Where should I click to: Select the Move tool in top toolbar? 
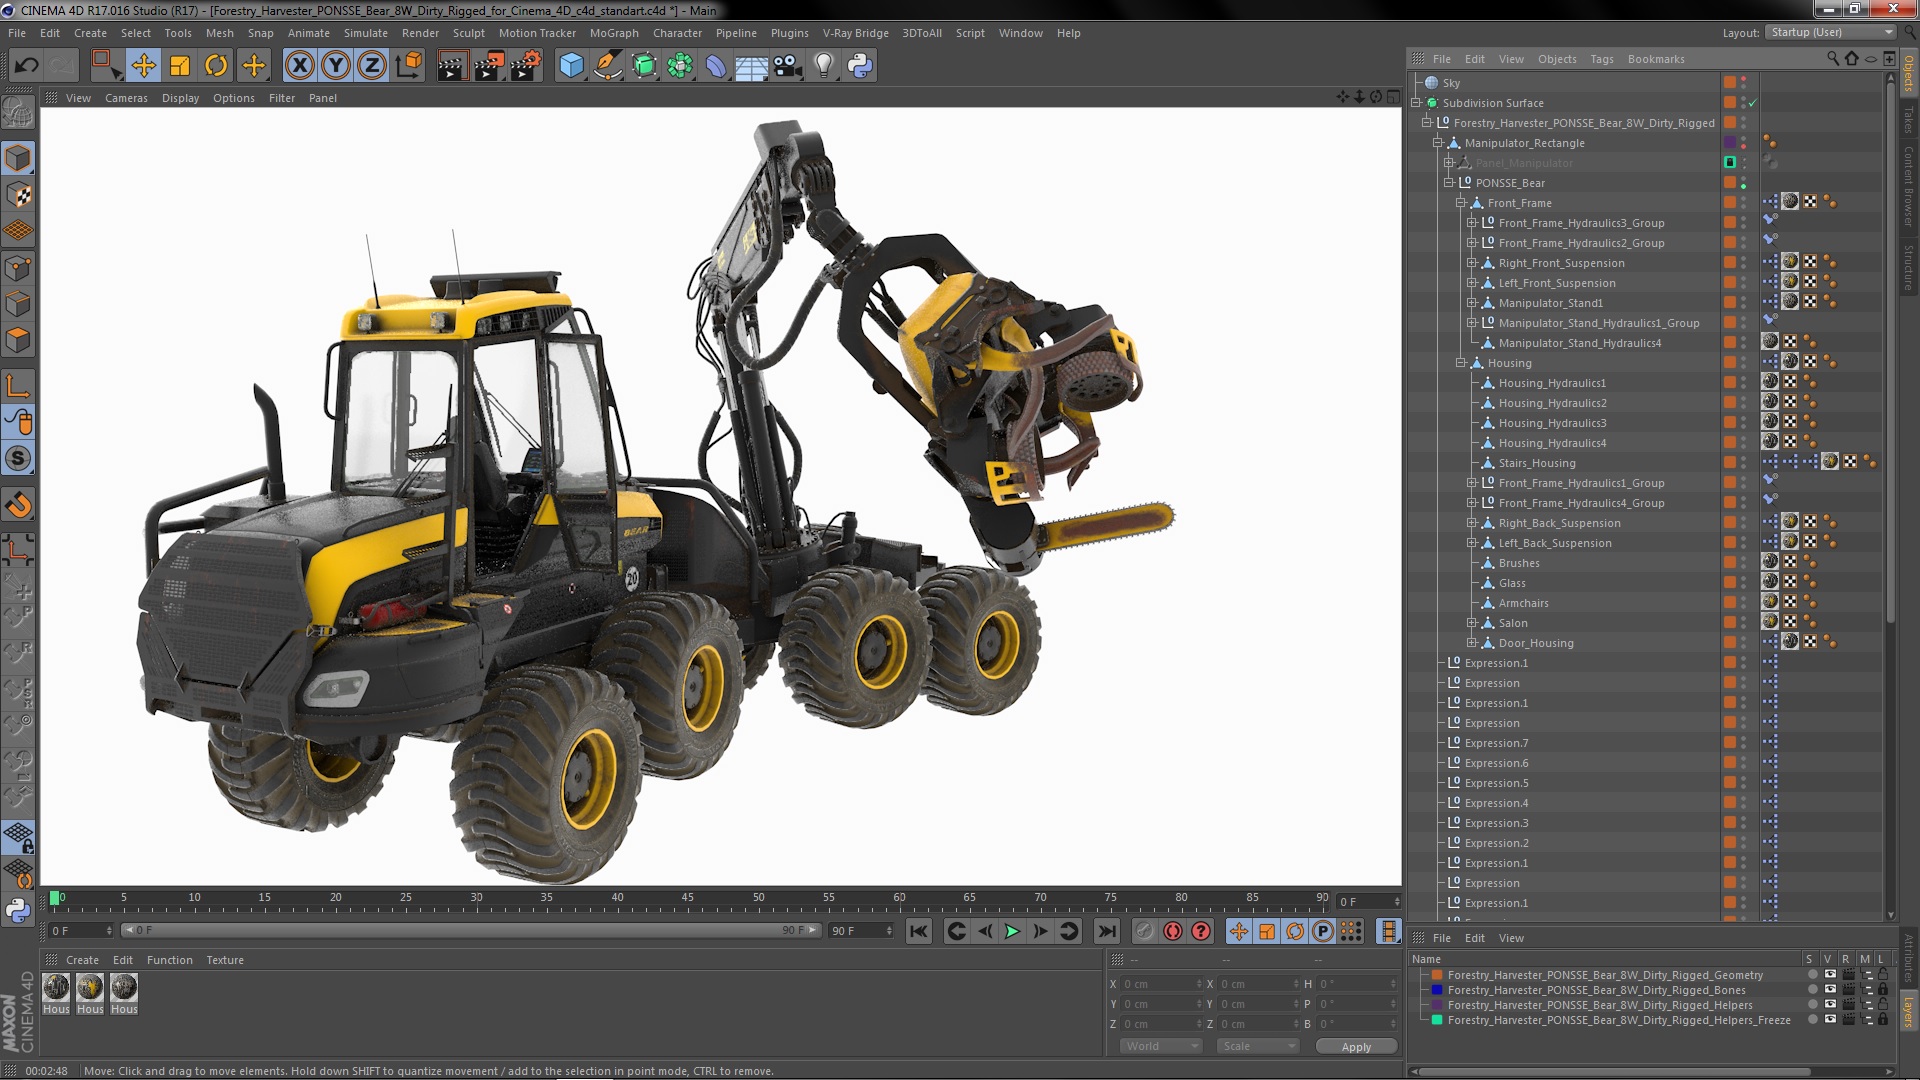click(x=143, y=66)
